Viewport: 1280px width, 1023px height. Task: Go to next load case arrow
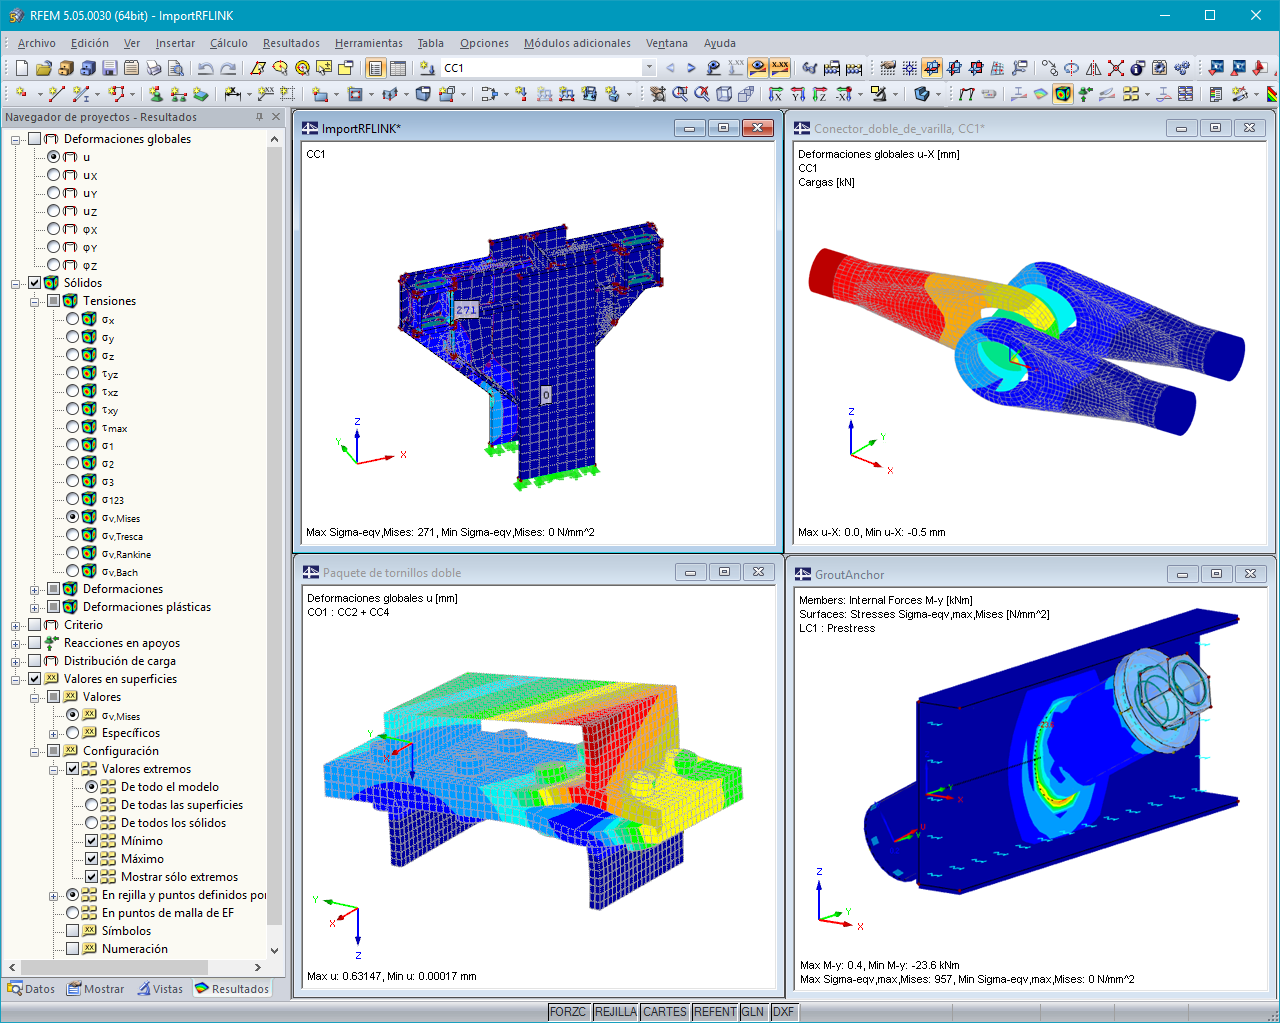(691, 68)
